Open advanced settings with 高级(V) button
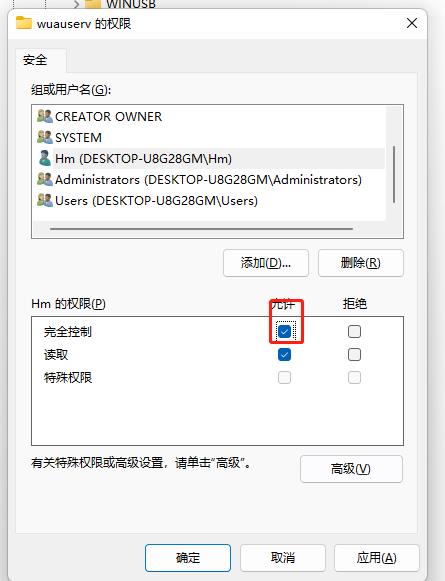Screen dimensions: 445x581 pyautogui.click(x=351, y=469)
